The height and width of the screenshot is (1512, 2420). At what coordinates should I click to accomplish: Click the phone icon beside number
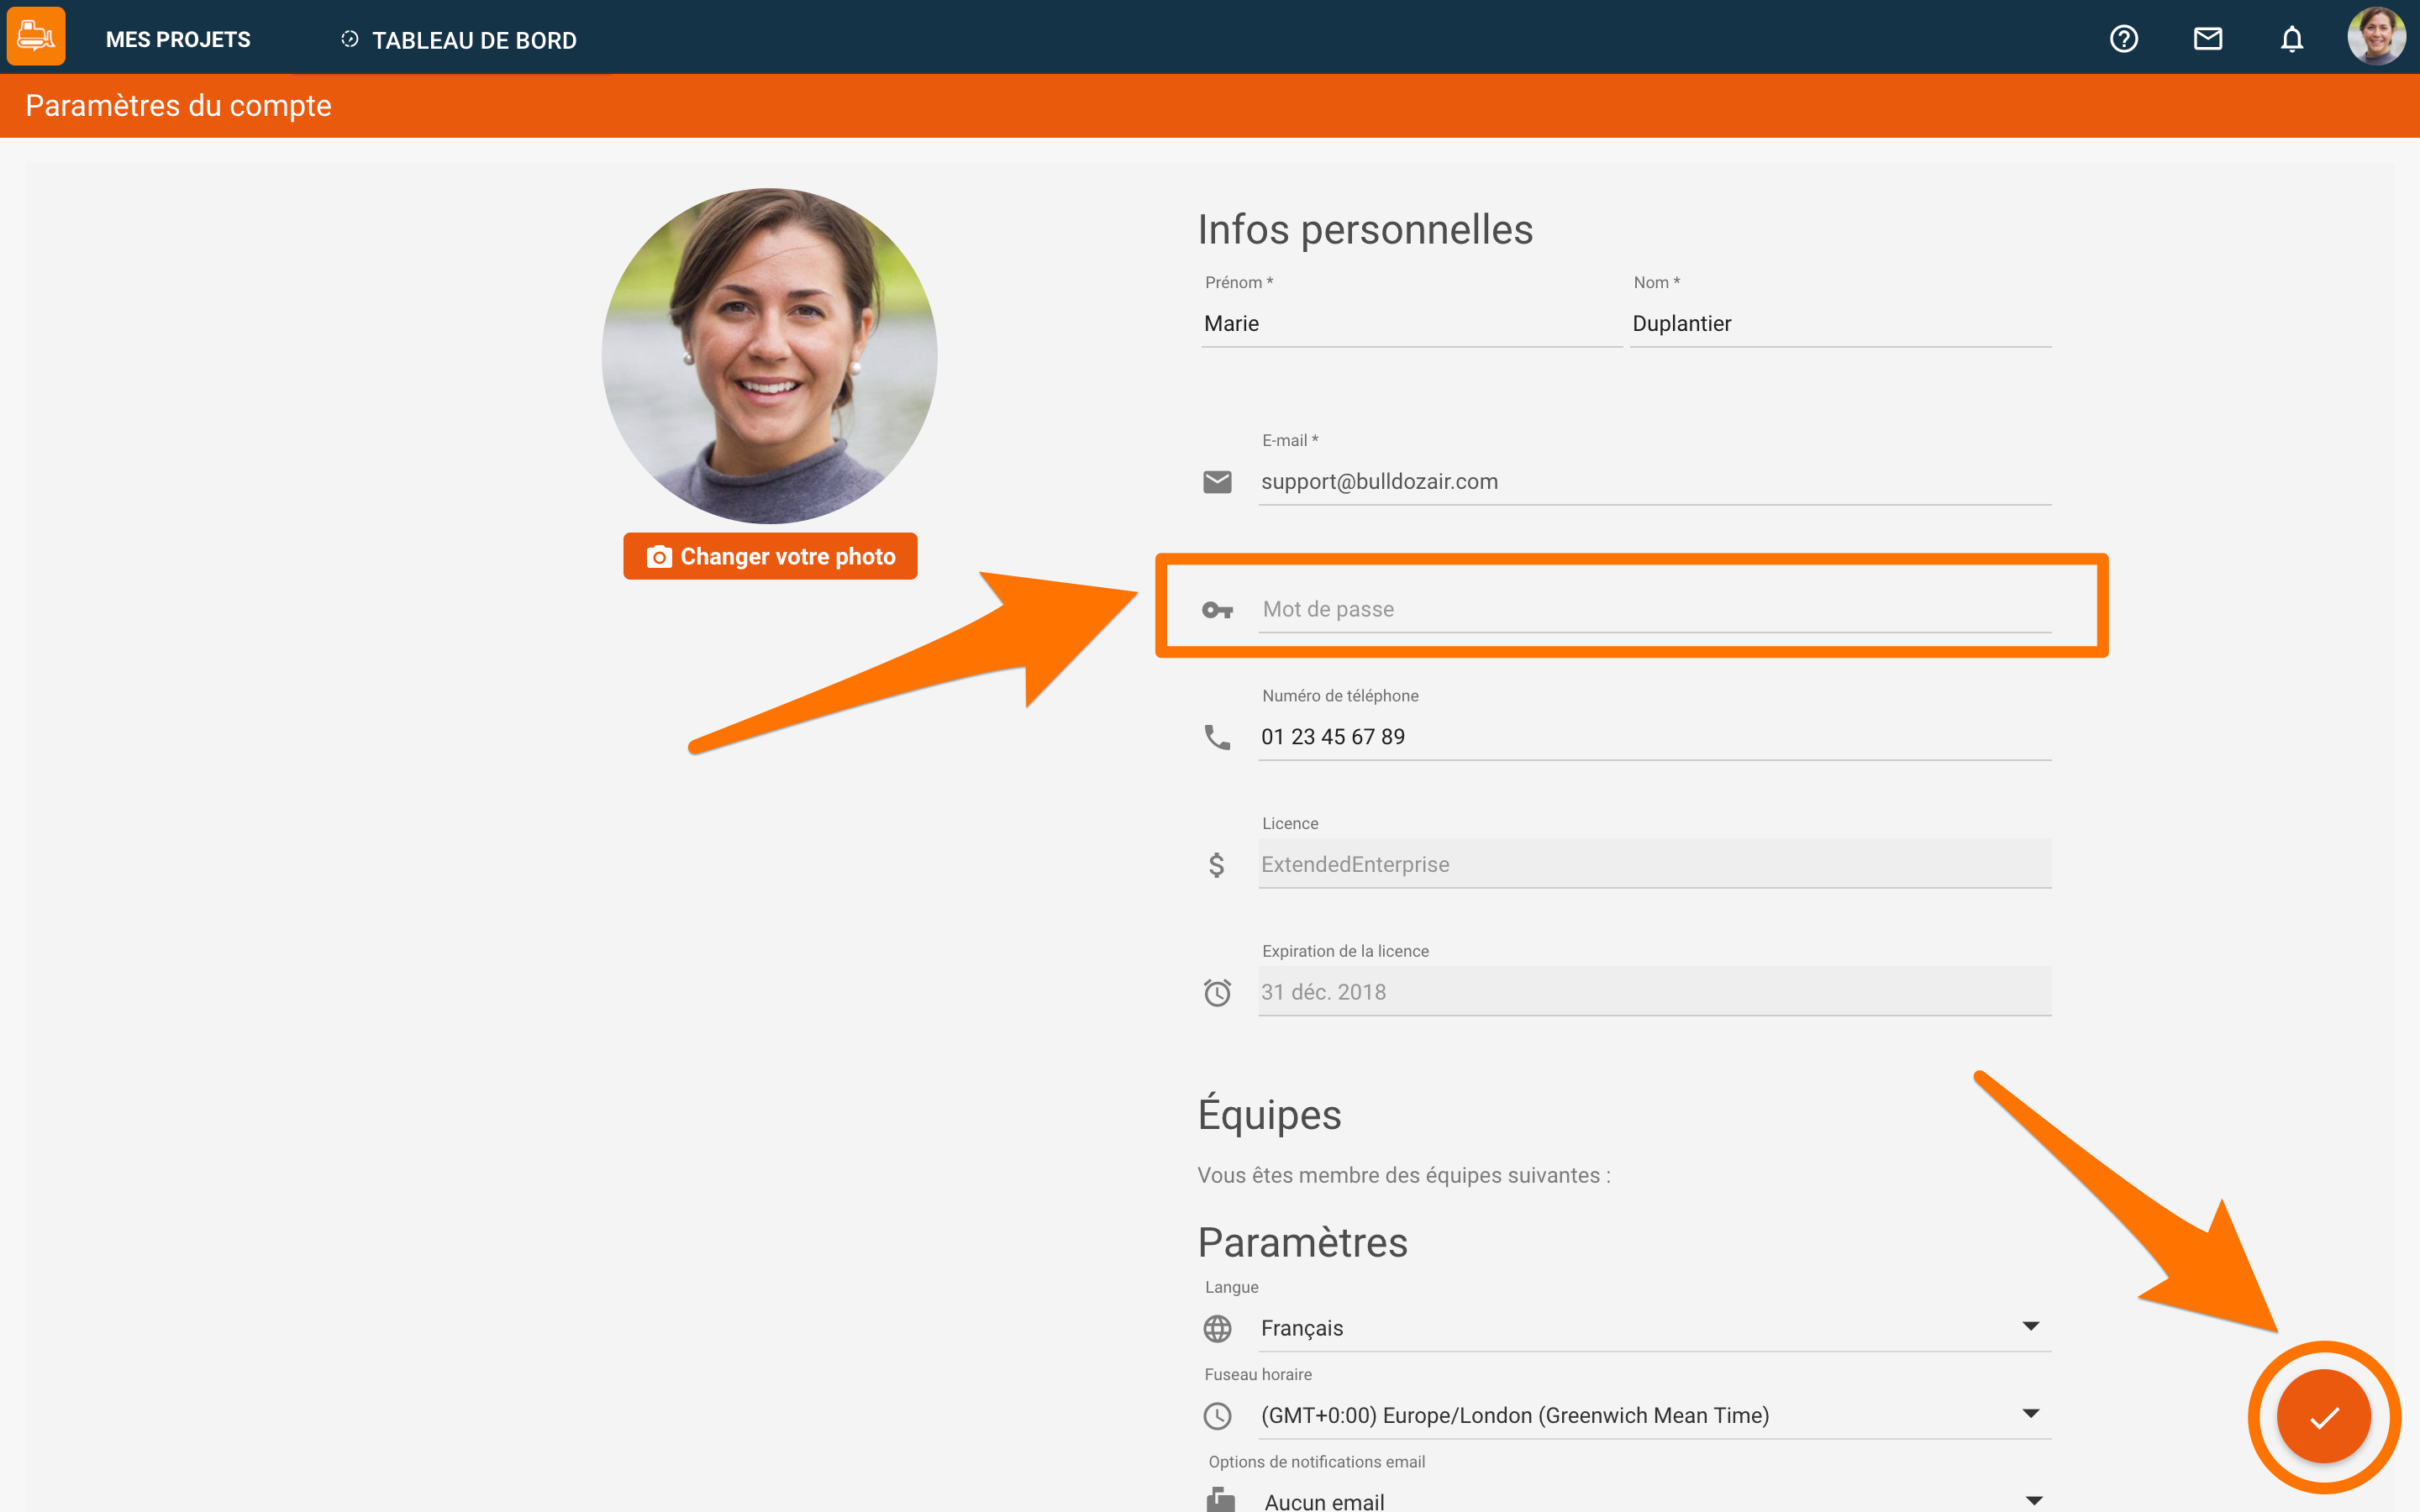coord(1217,737)
